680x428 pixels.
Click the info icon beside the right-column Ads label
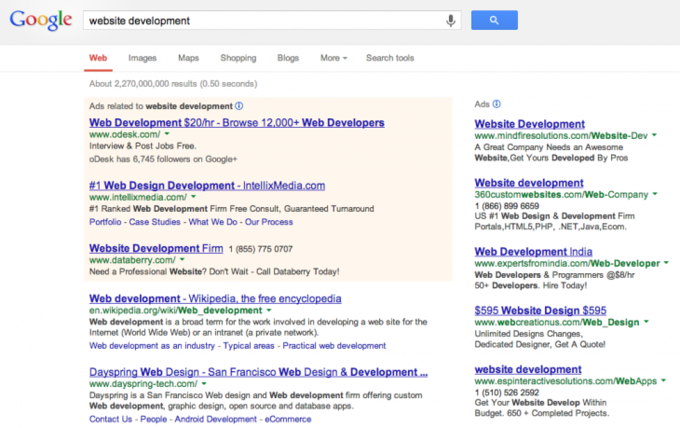497,104
